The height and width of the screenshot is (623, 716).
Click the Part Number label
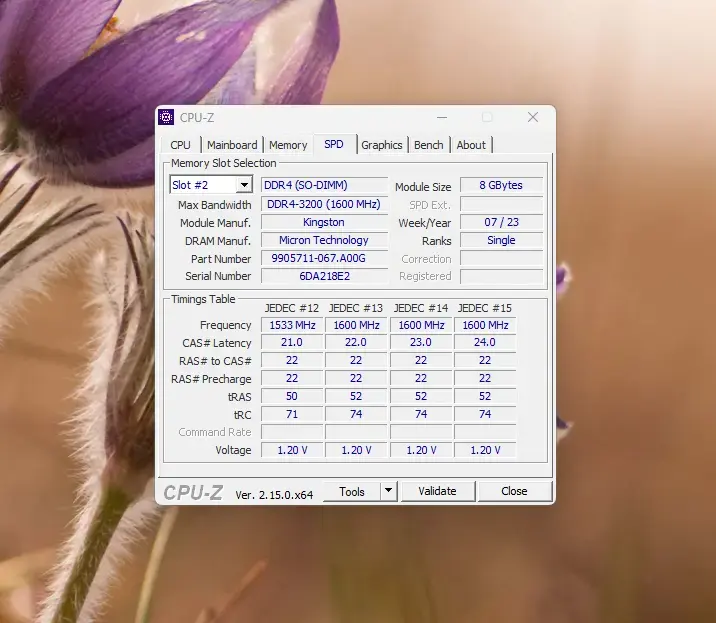(221, 259)
